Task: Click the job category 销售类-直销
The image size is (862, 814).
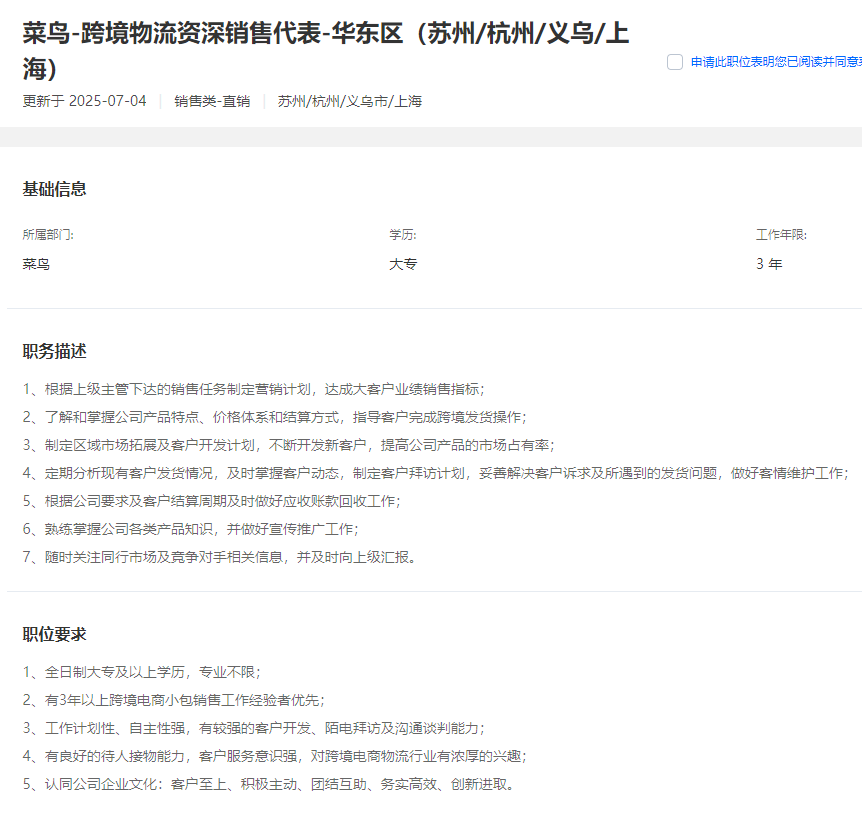Action: coord(212,101)
